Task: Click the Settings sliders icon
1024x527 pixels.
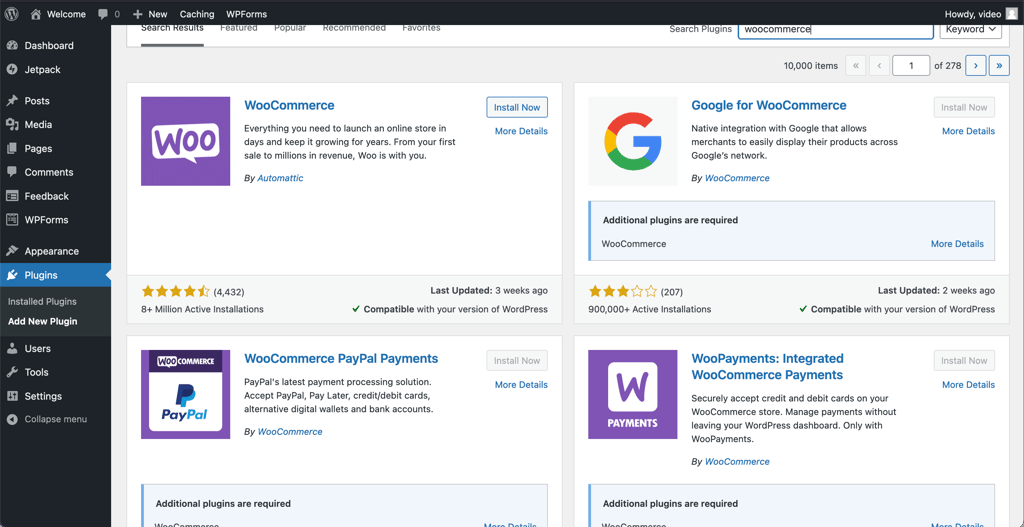Action: click(x=12, y=396)
